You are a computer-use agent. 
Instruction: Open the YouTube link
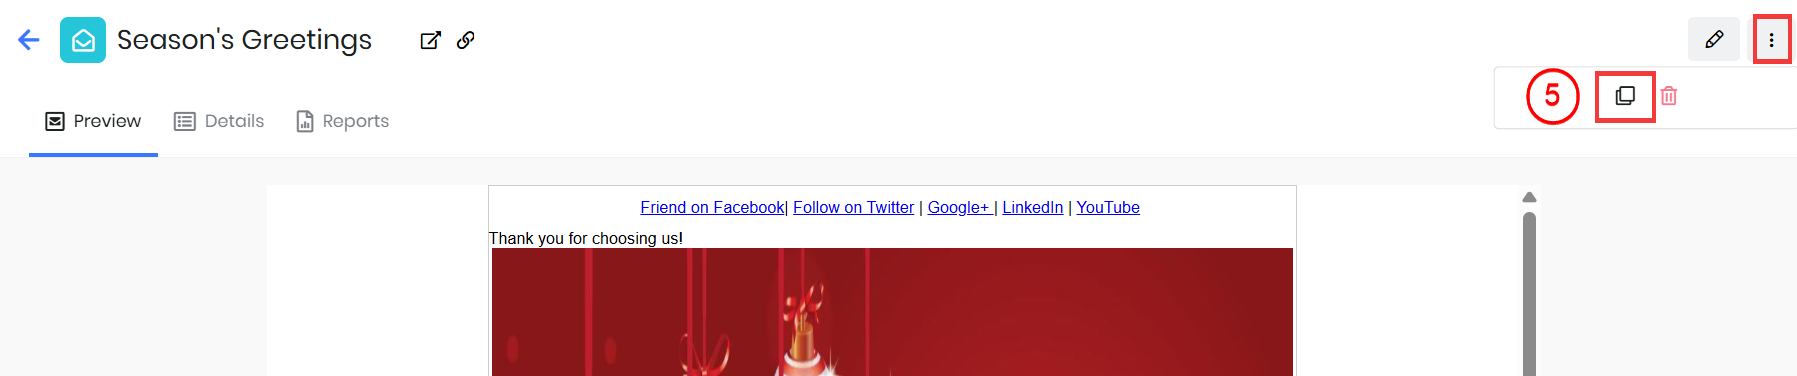click(1108, 207)
